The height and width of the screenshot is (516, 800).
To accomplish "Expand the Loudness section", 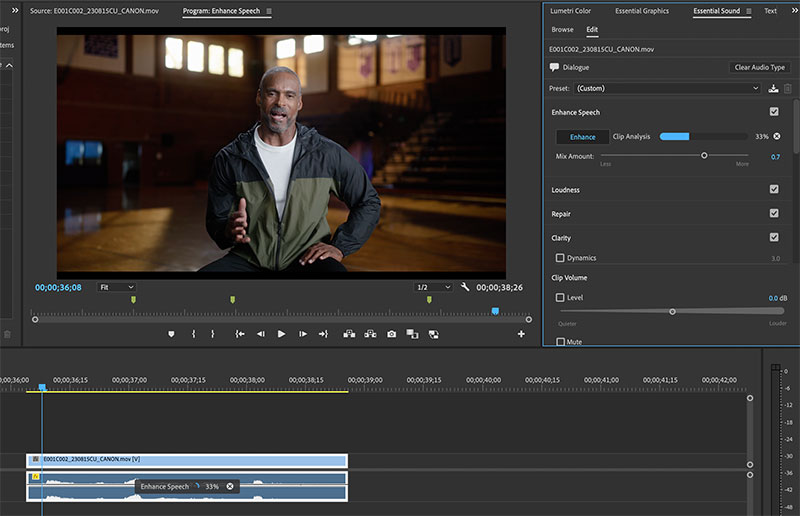I will pyautogui.click(x=565, y=190).
